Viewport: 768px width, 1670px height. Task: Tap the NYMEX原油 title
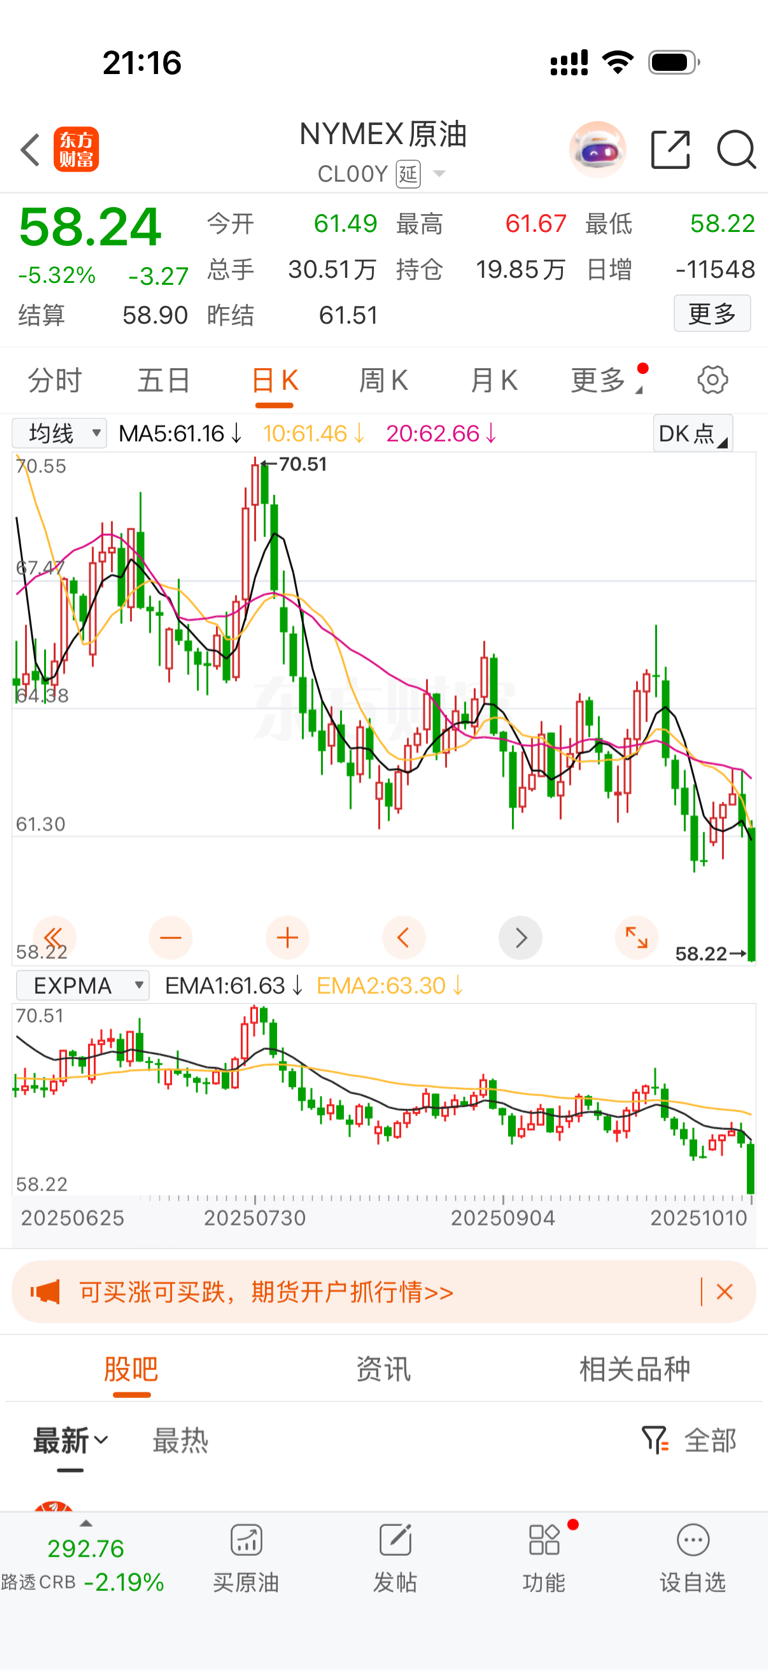click(x=384, y=134)
